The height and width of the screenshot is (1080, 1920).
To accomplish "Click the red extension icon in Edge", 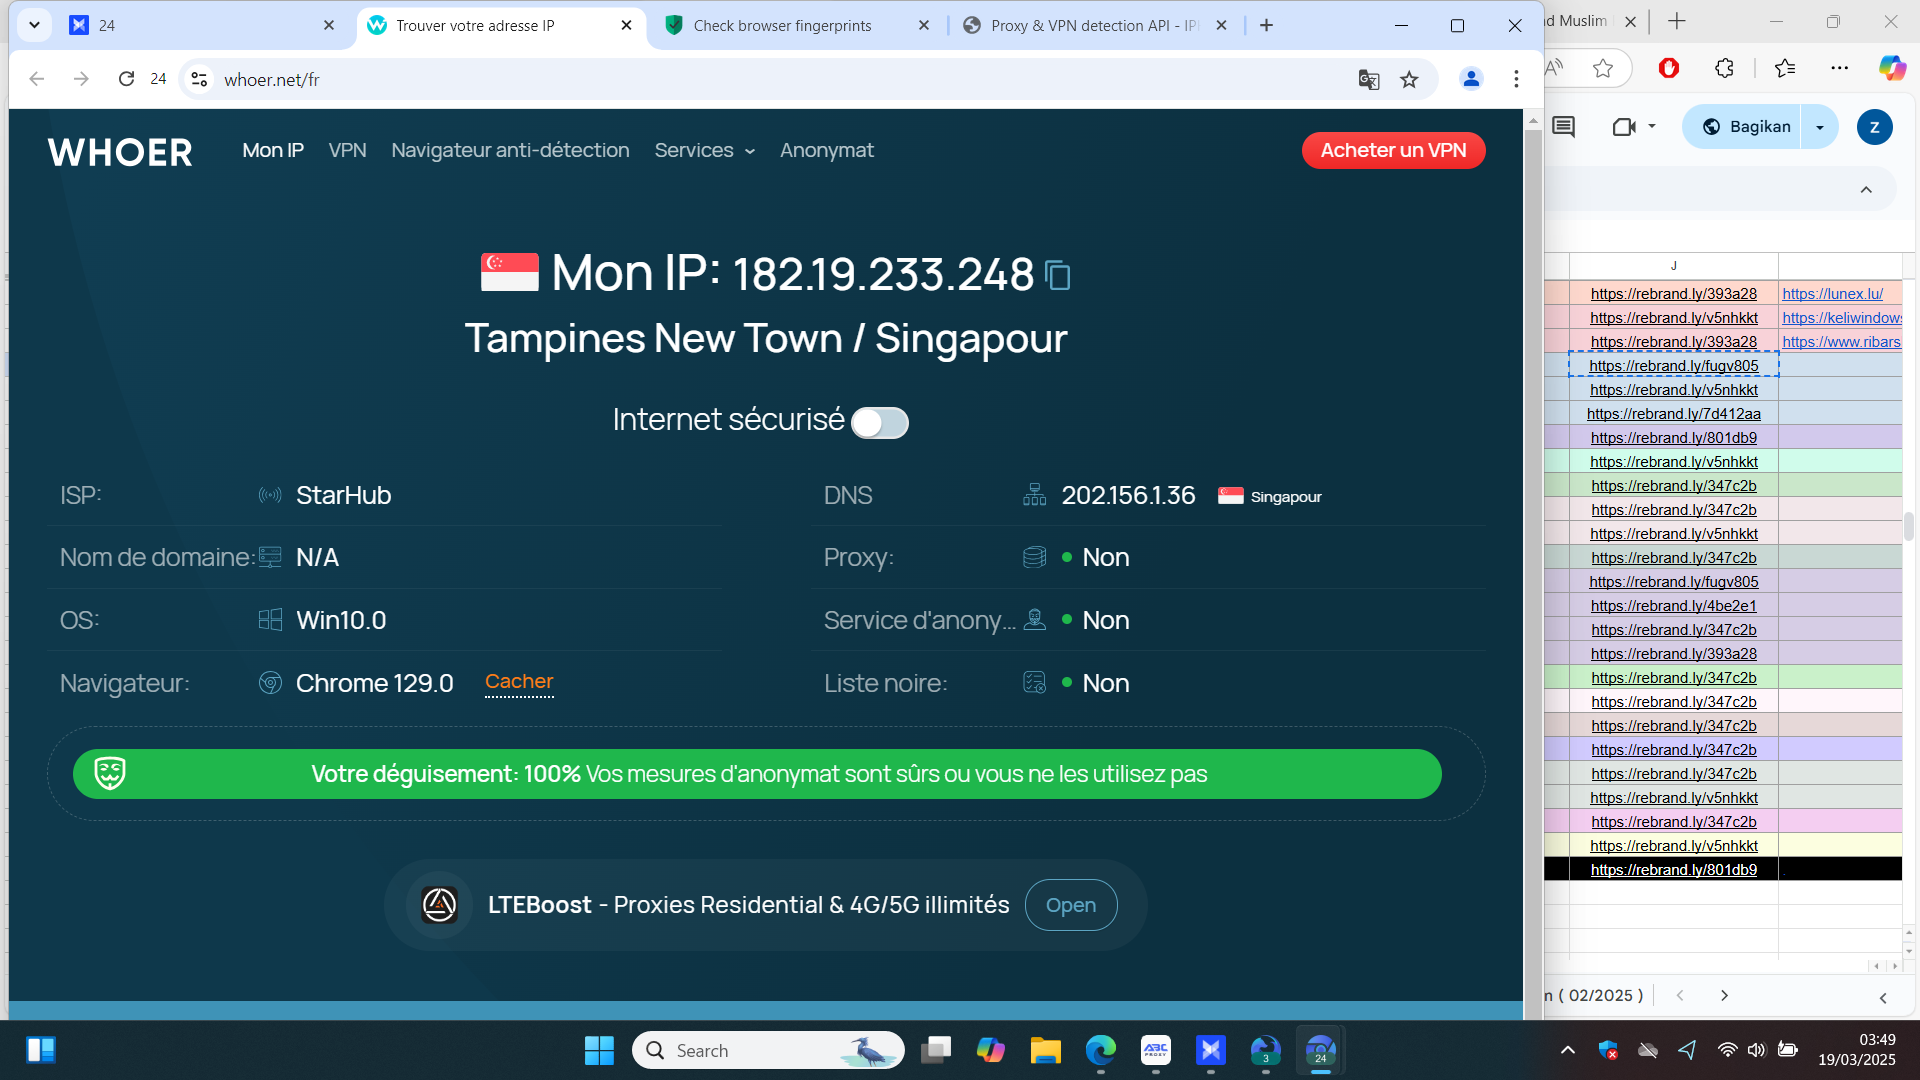I will [x=1668, y=68].
